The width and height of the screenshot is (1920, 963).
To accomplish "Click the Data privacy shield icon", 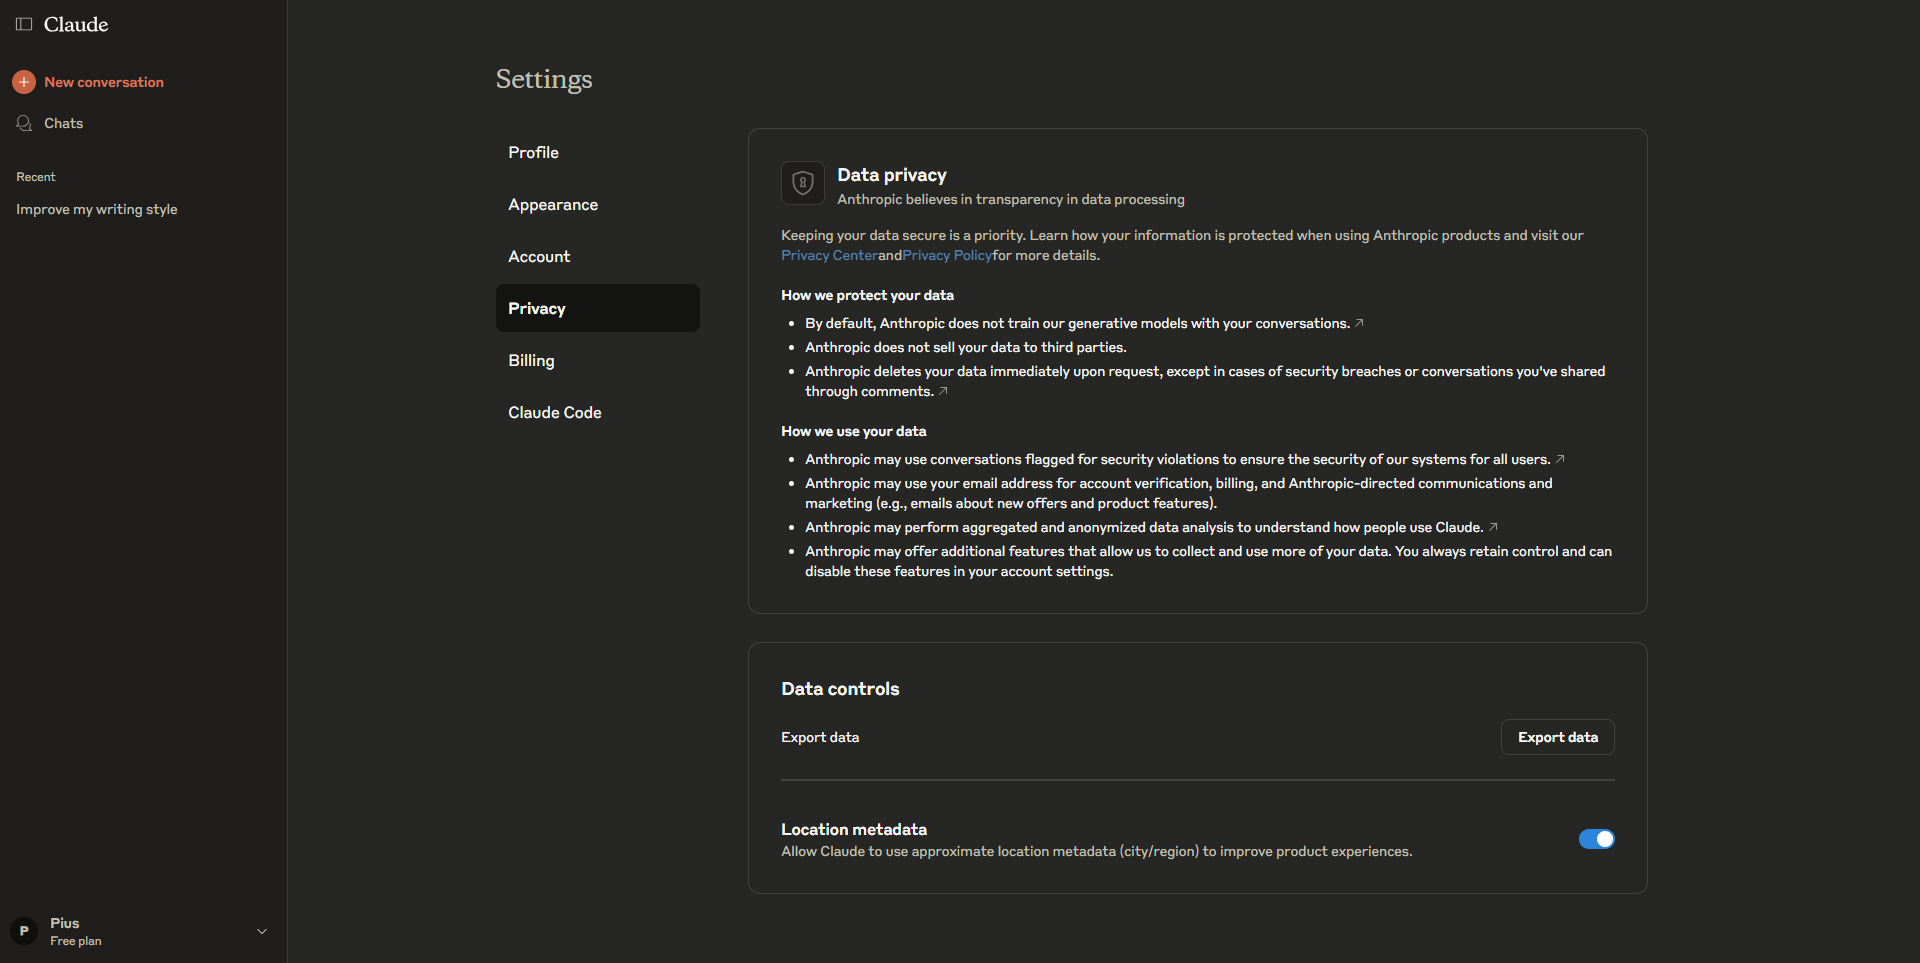I will click(803, 183).
